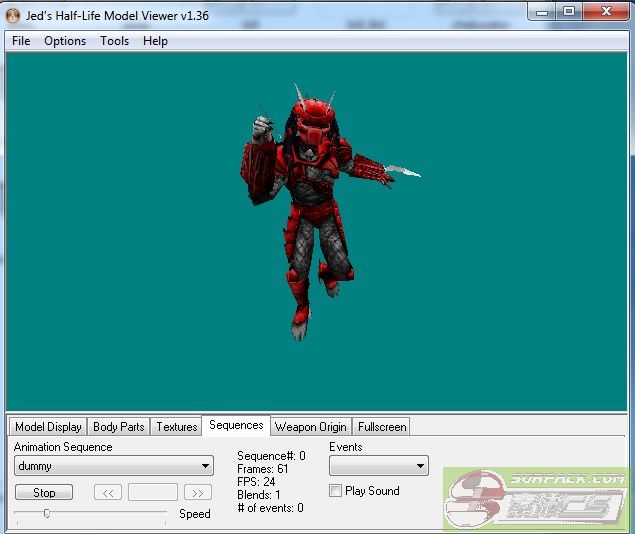This screenshot has width=635, height=534.
Task: Open the Help menu
Action: pos(155,41)
